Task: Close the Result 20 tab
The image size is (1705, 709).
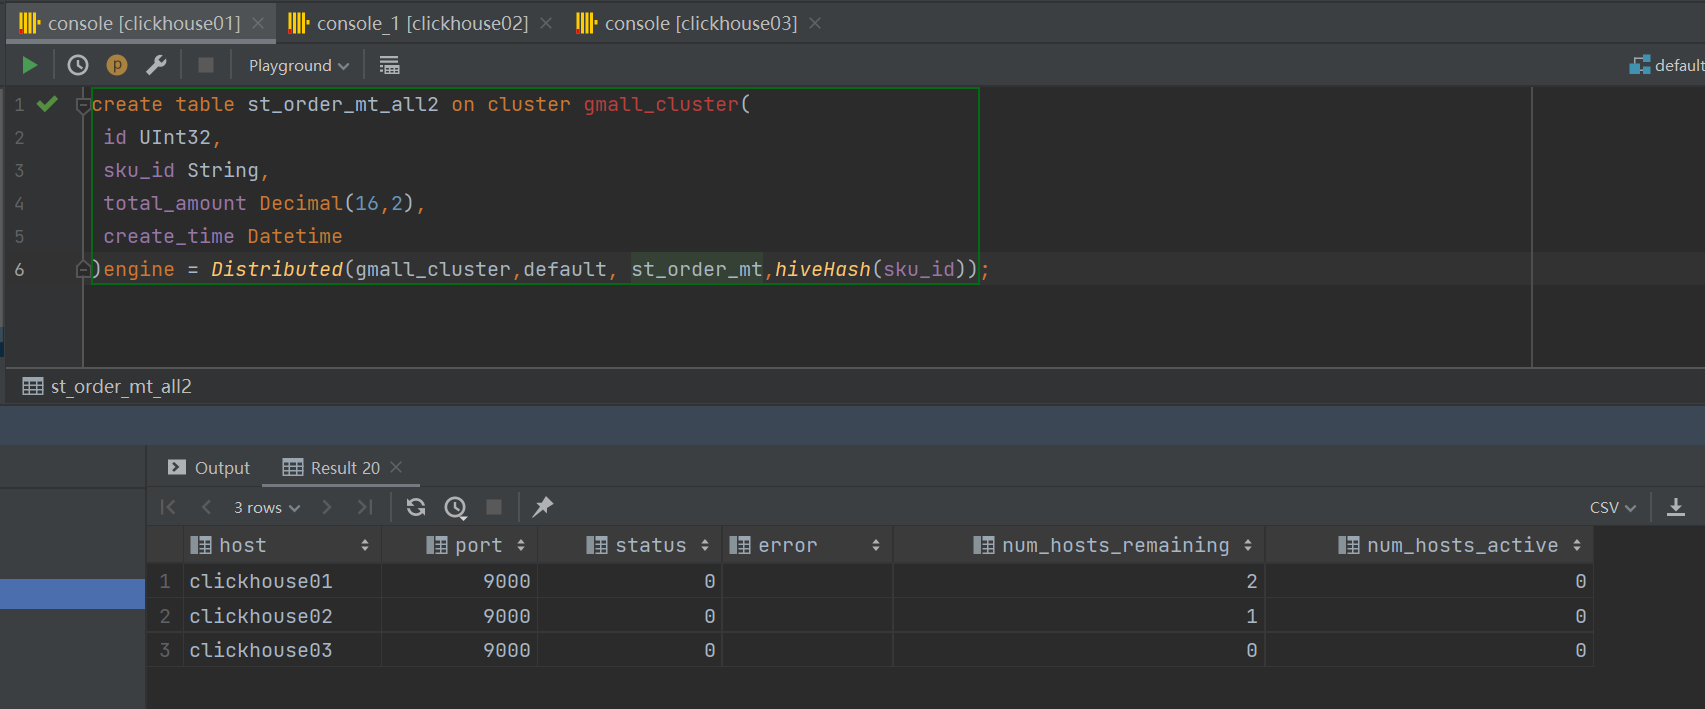Action: point(396,467)
